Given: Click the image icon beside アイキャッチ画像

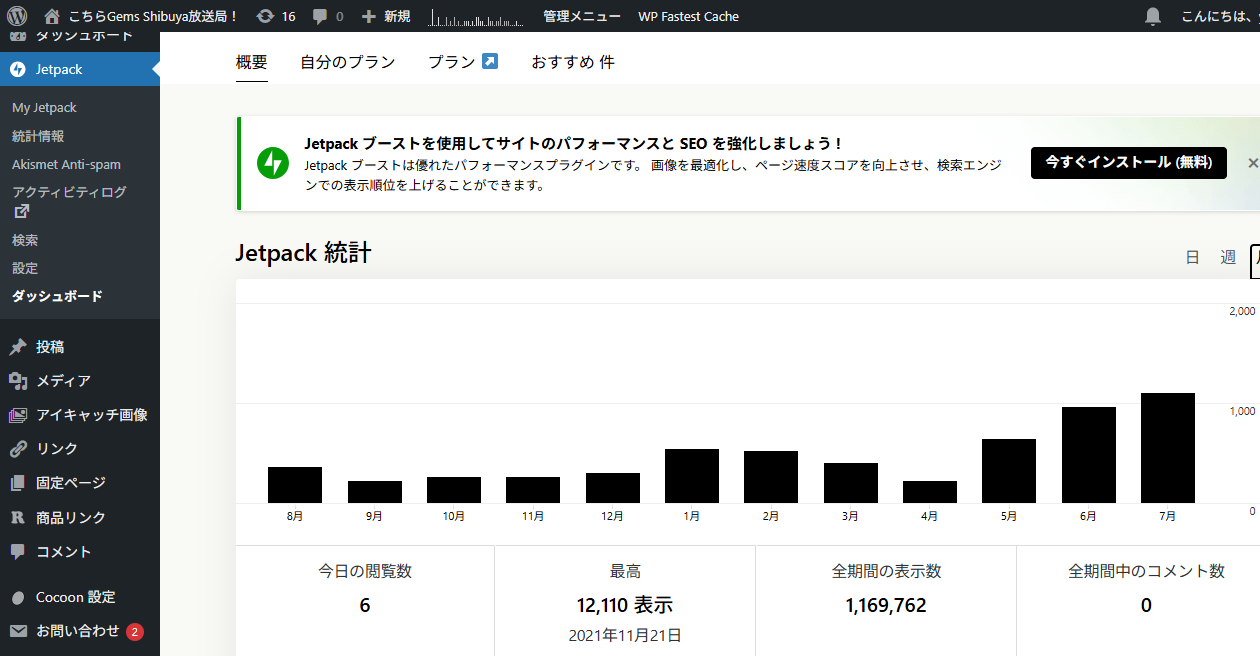Looking at the screenshot, I should [18, 415].
